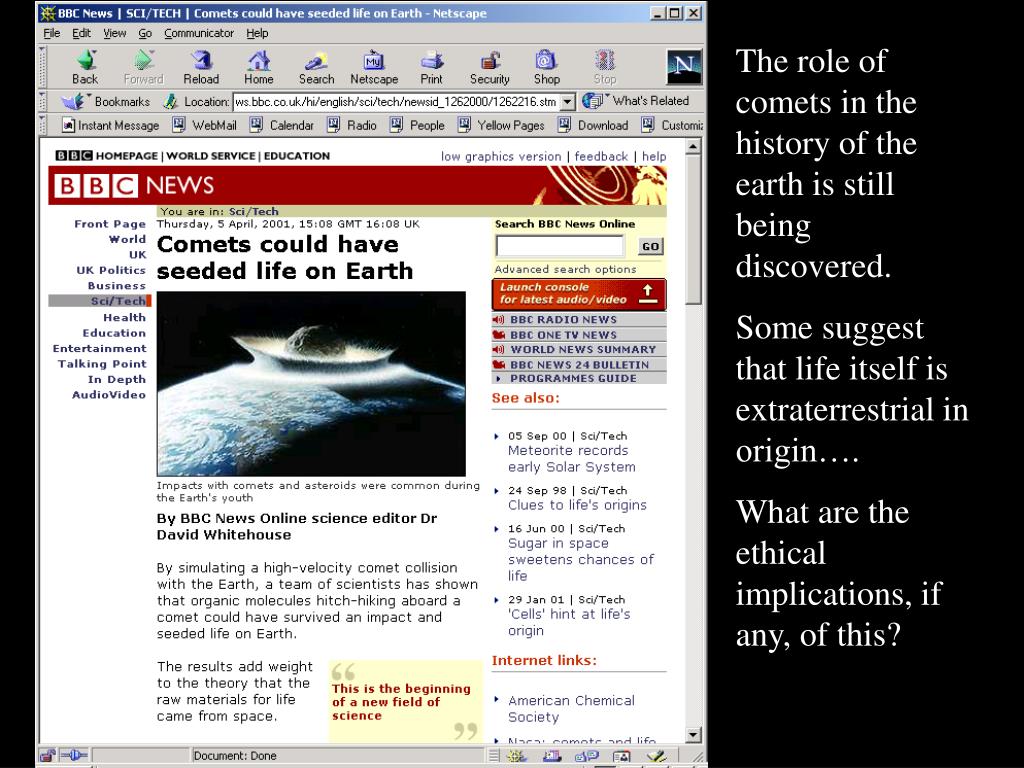Open 'Meteorite records early Solar System' link
Image resolution: width=1024 pixels, height=768 pixels.
571,458
